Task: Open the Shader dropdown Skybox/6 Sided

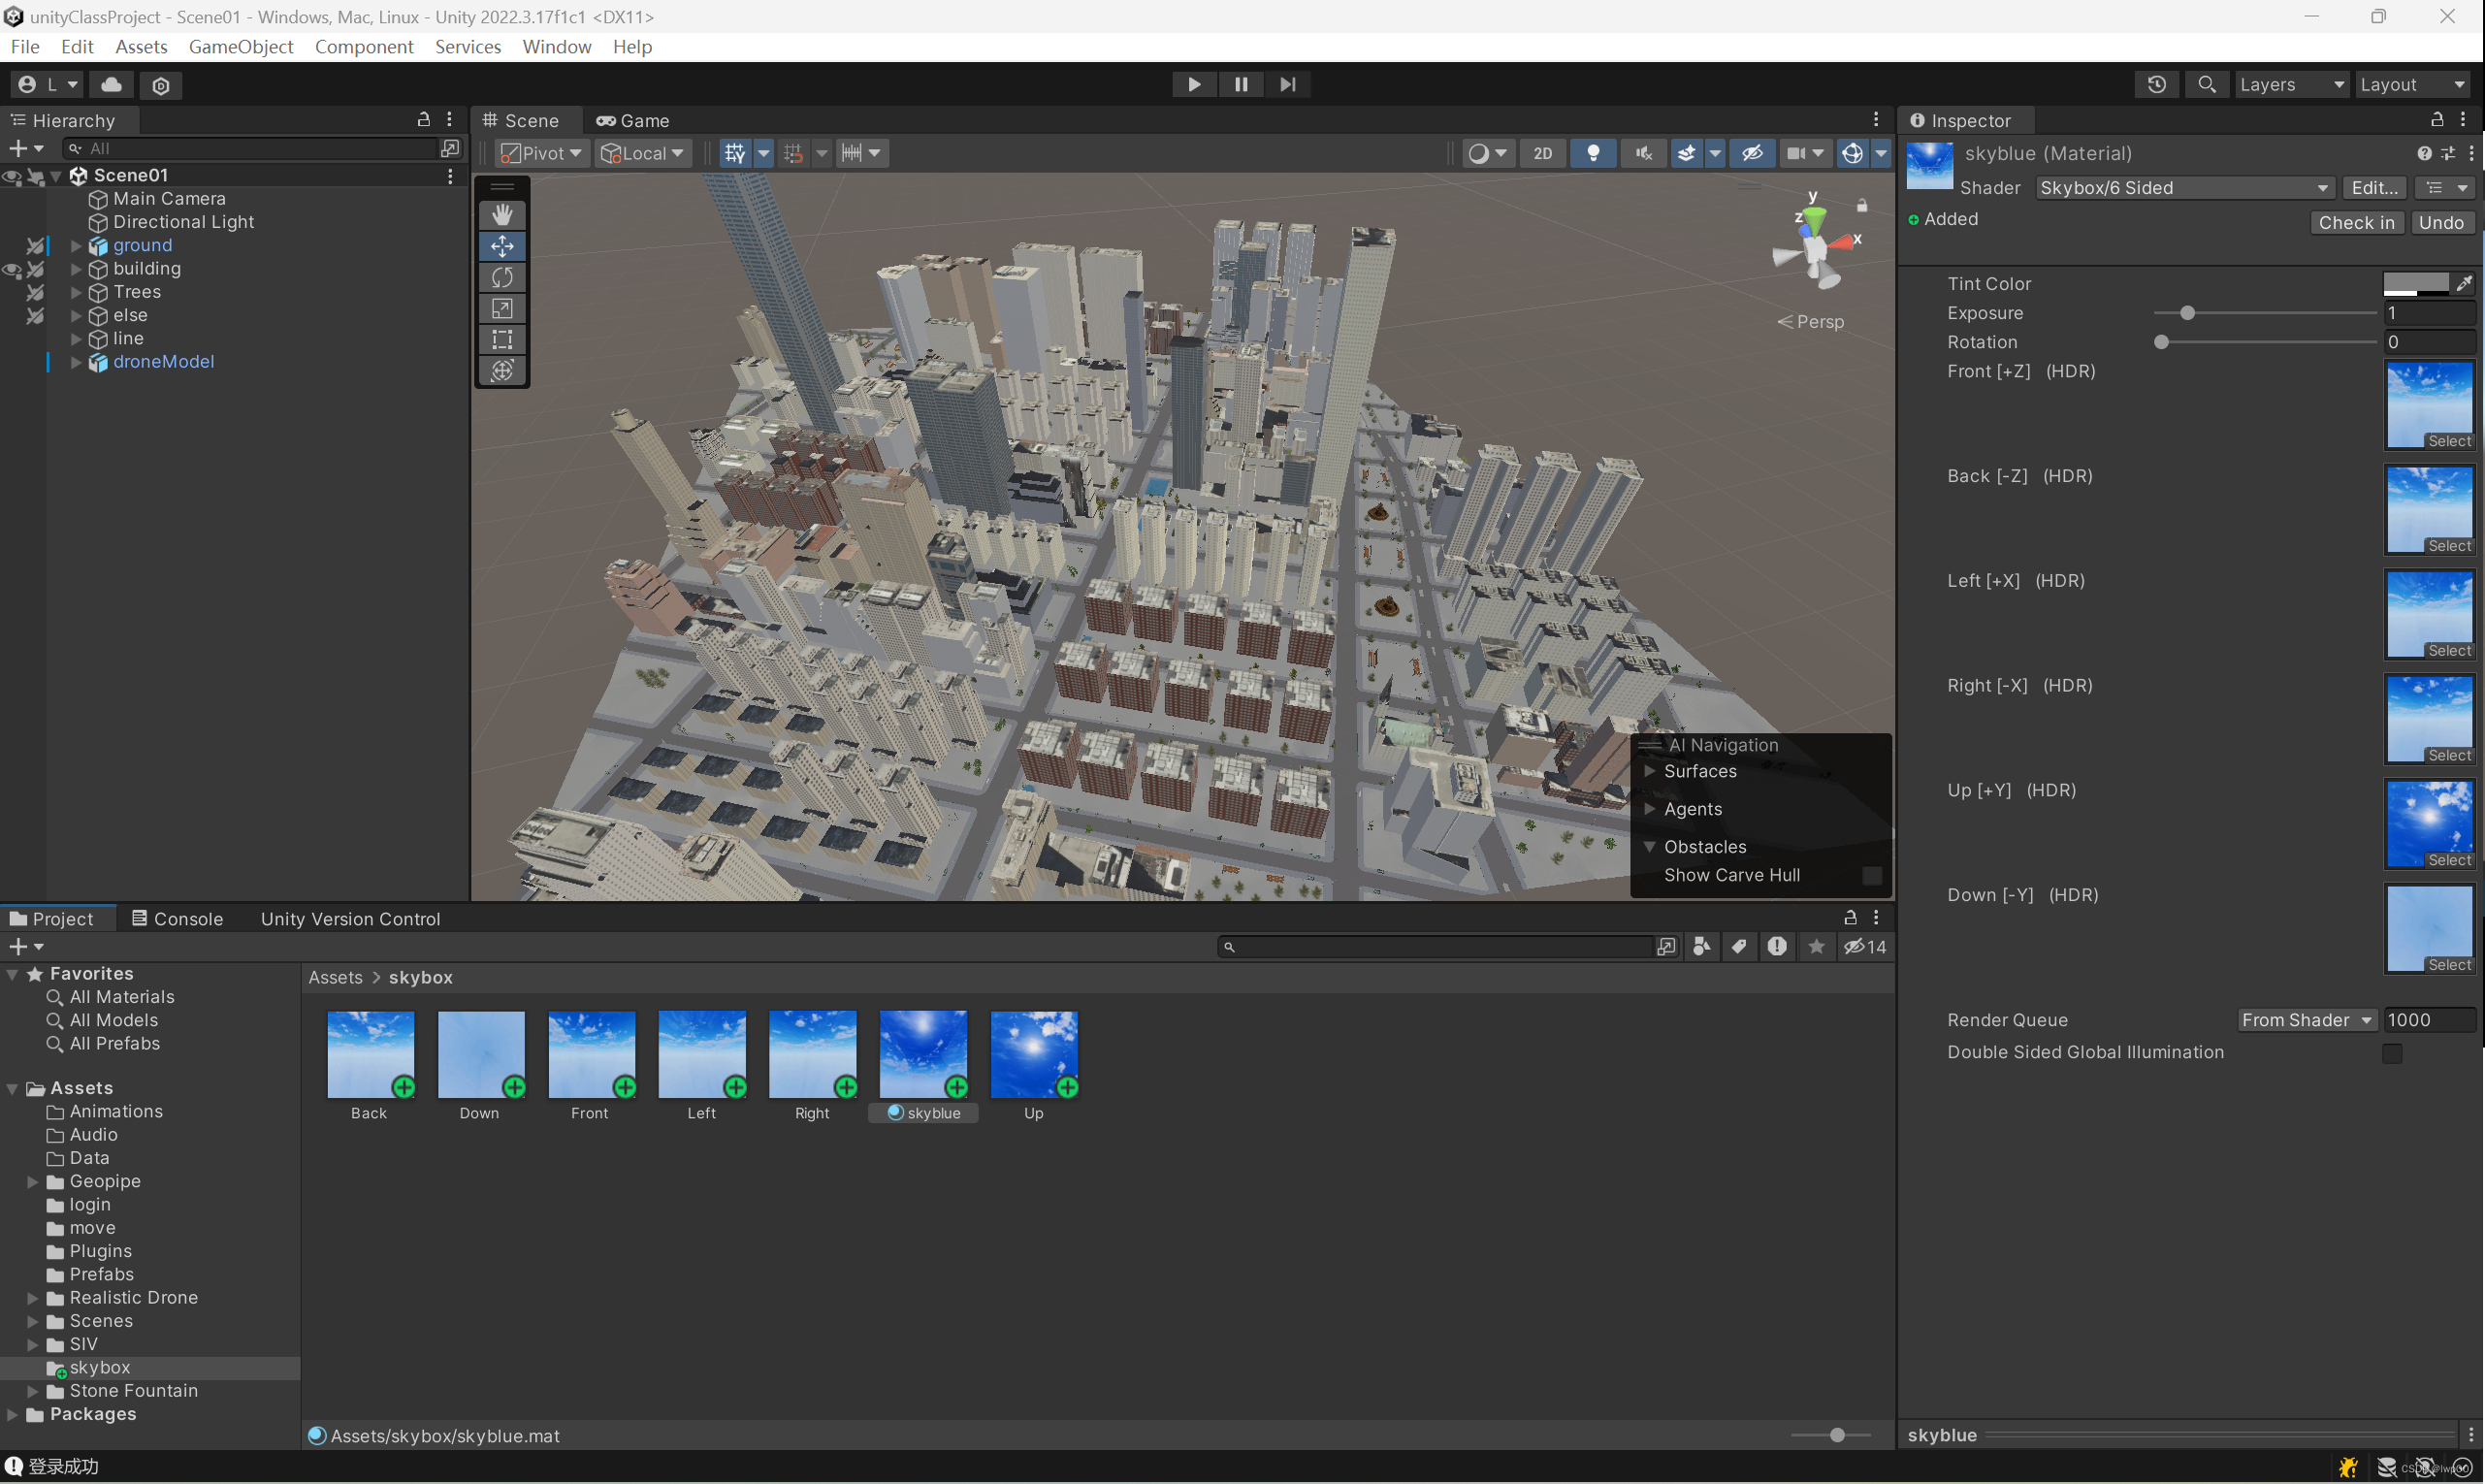Action: 2183,188
